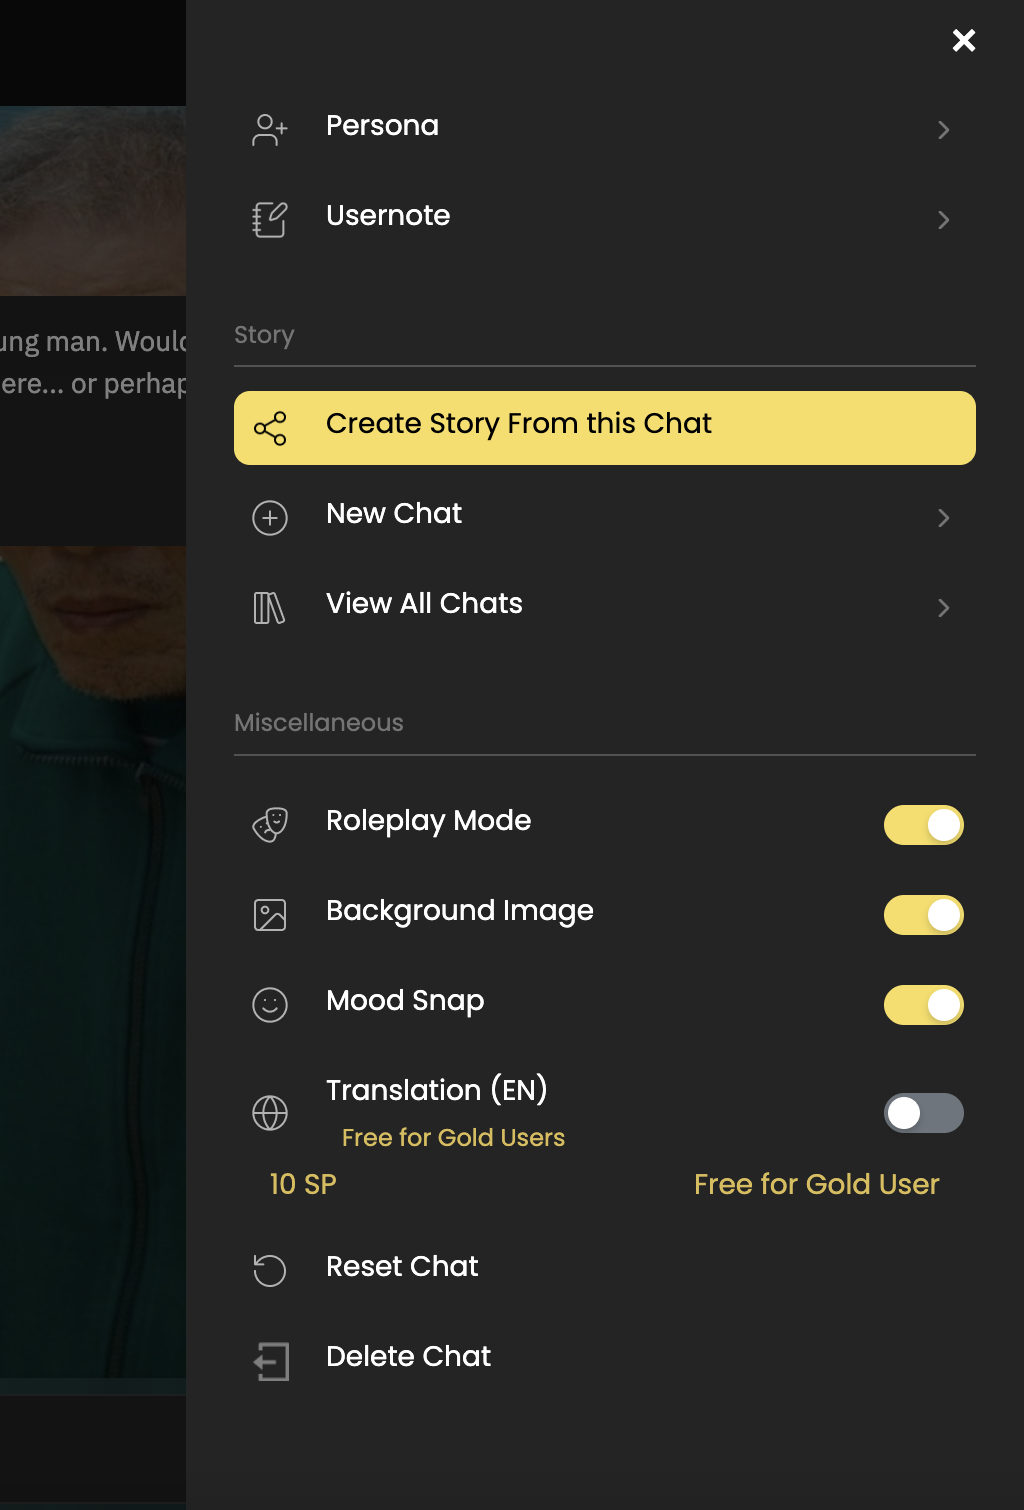The image size is (1024, 1510).
Task: Click the Reset Chat circular arrow icon
Action: coord(270,1270)
